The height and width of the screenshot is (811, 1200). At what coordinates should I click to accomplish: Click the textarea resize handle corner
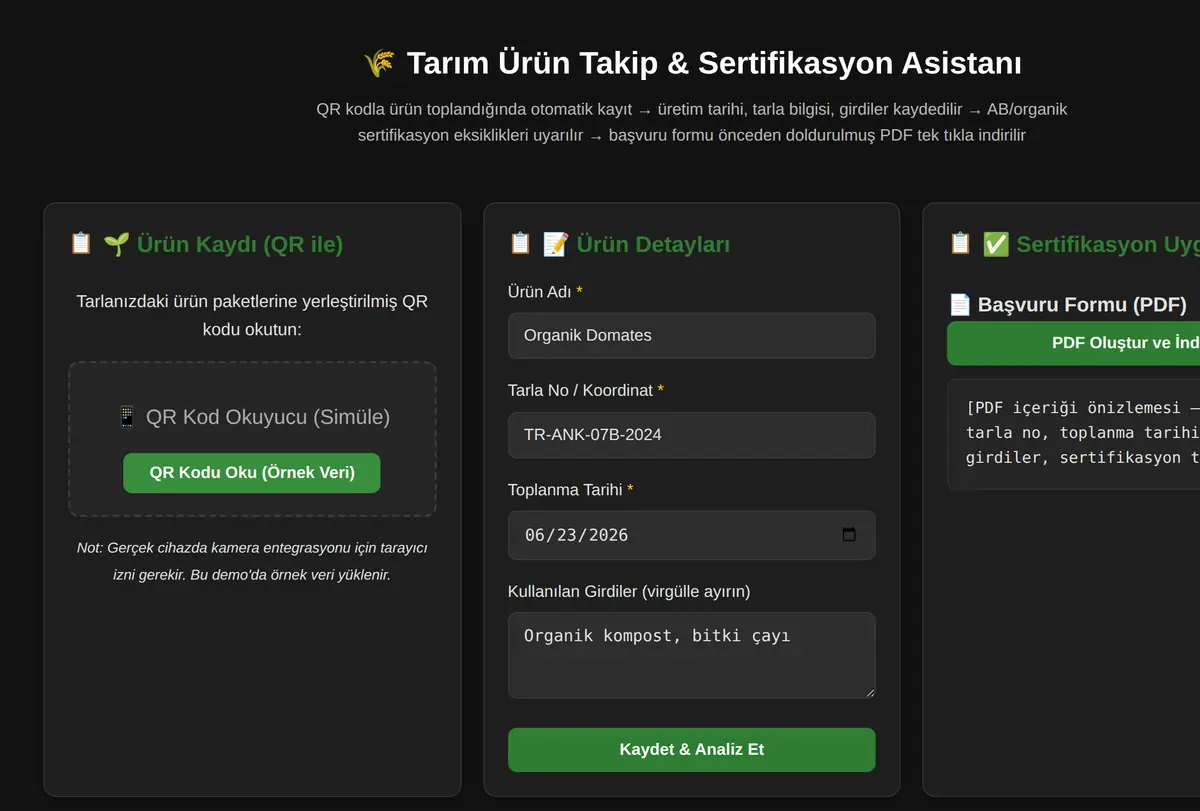(869, 692)
